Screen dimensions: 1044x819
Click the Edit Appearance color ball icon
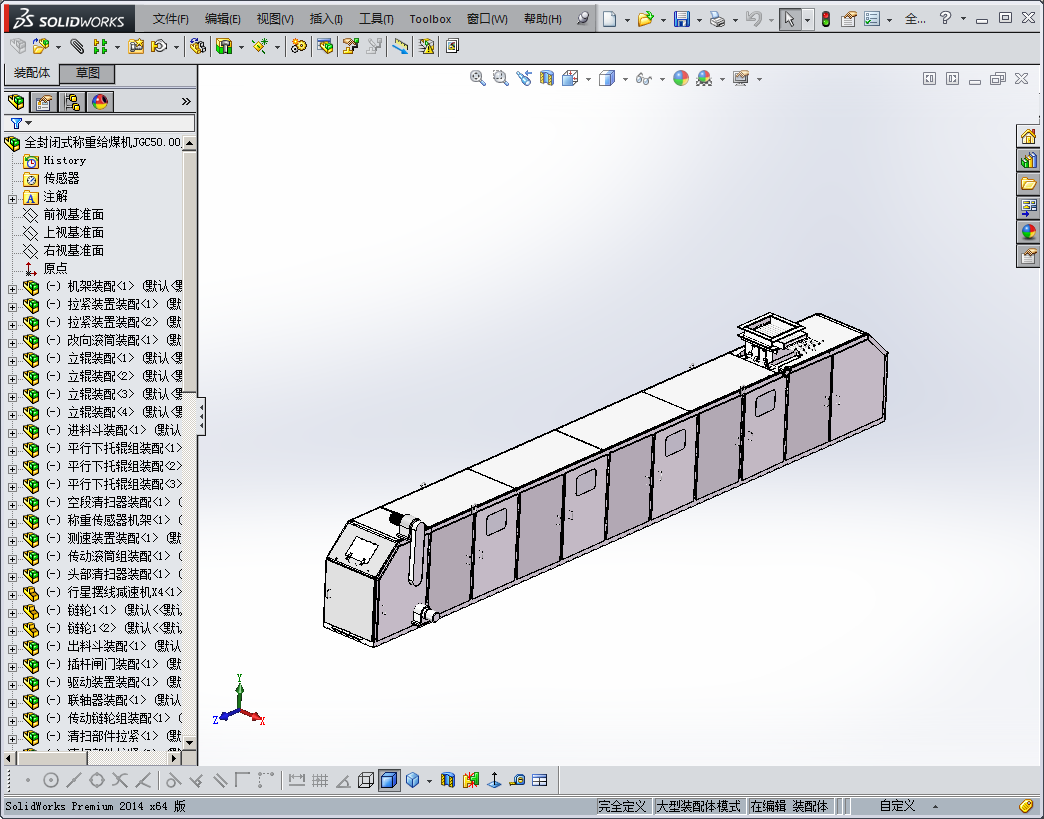680,78
